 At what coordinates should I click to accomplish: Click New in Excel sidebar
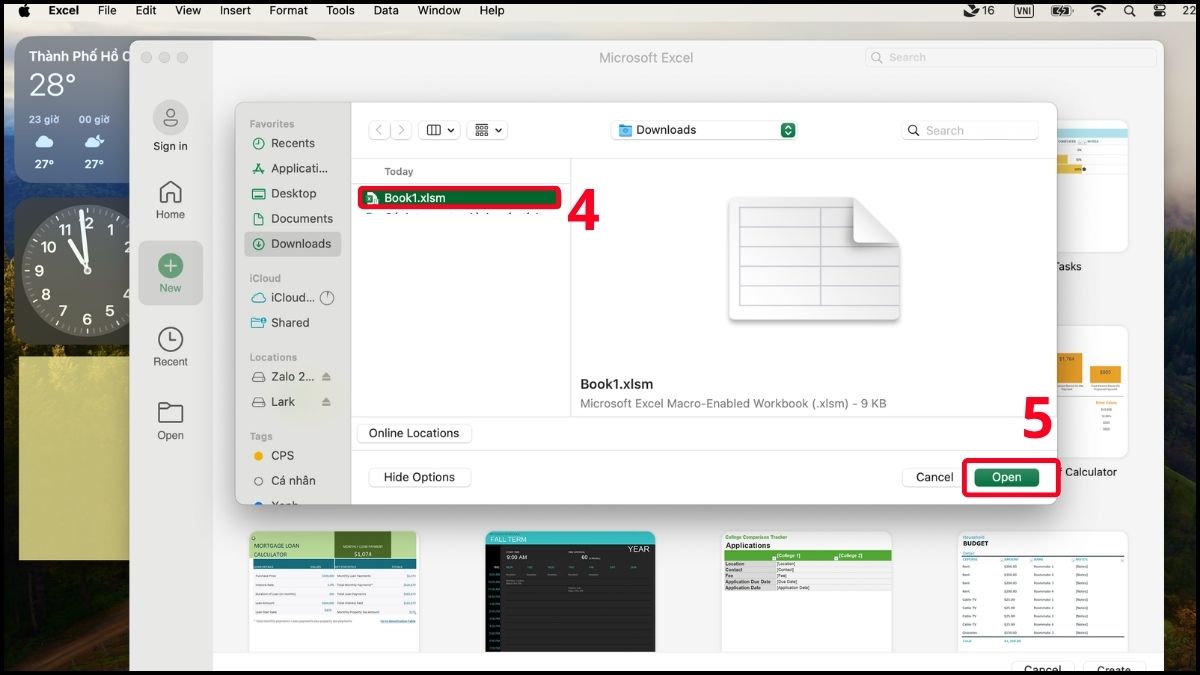click(170, 273)
